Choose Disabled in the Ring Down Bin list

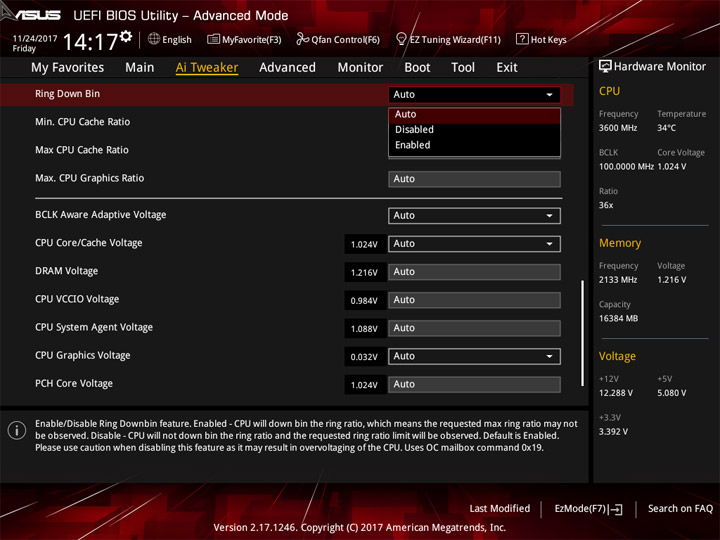click(x=474, y=129)
